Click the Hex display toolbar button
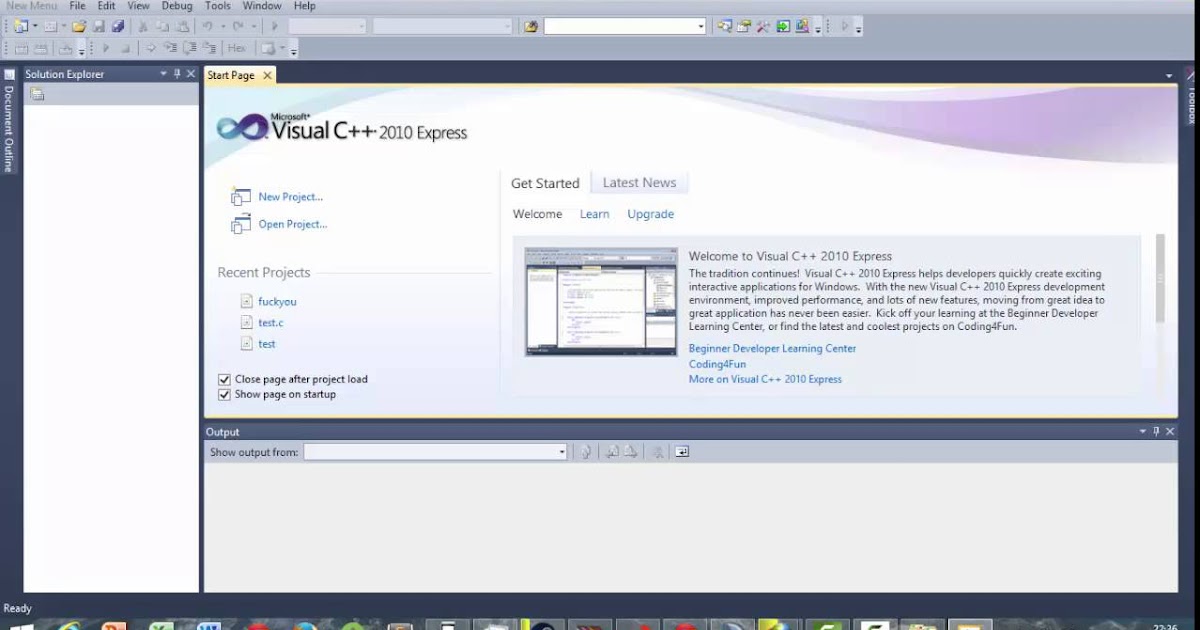 pos(237,48)
